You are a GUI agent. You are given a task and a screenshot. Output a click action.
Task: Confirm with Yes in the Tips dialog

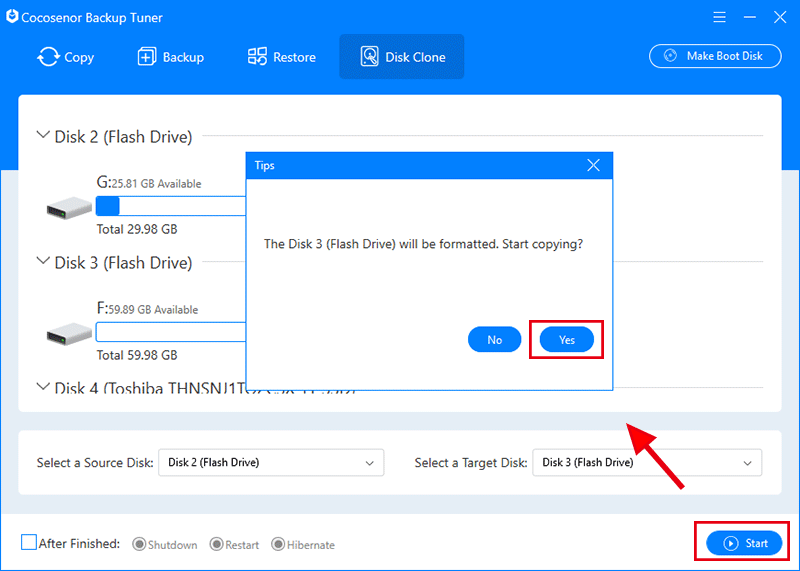pyautogui.click(x=567, y=340)
